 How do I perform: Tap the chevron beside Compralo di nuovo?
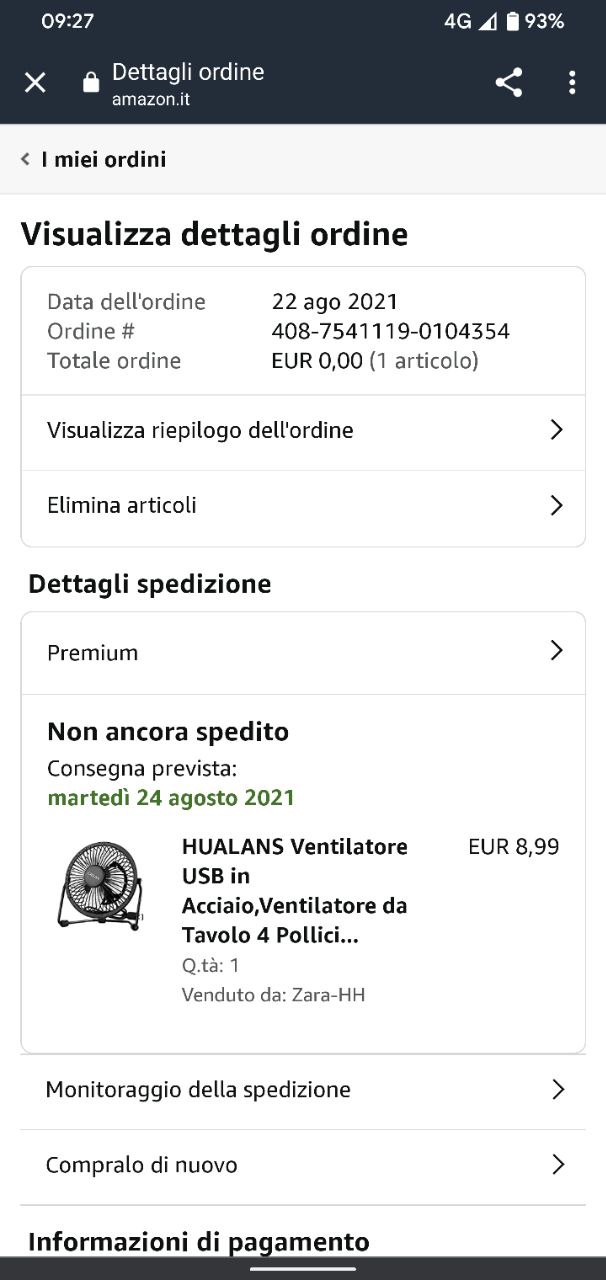click(x=558, y=1164)
